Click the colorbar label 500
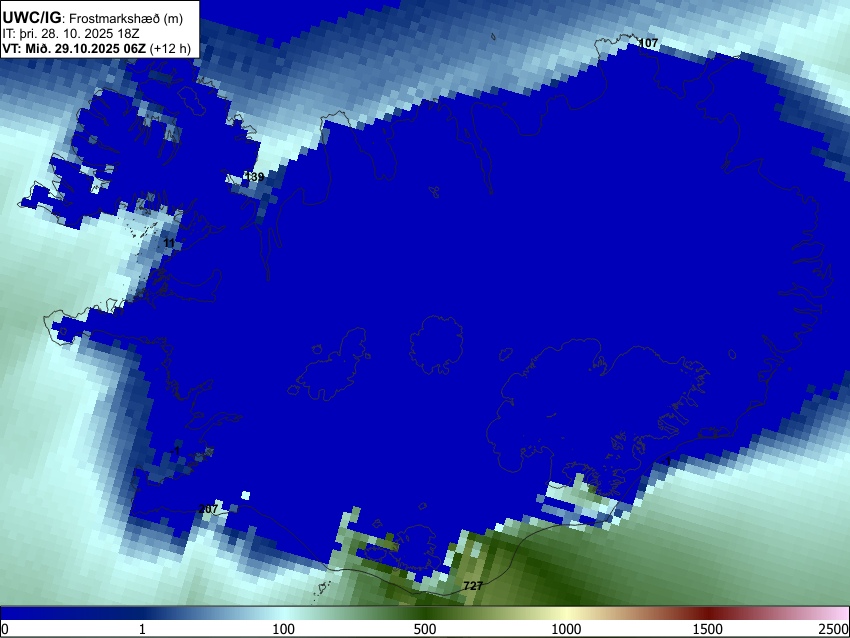Screen dimensions: 850x638 [x=425, y=629]
